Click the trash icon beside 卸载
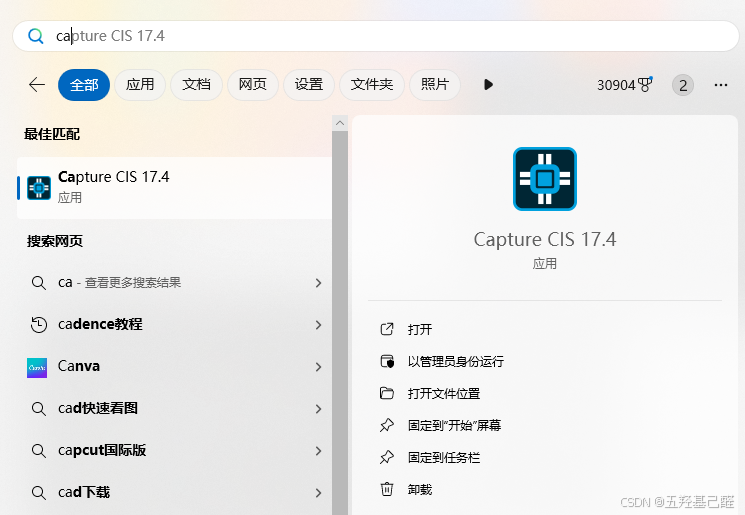Viewport: 745px width, 515px height. tap(387, 489)
